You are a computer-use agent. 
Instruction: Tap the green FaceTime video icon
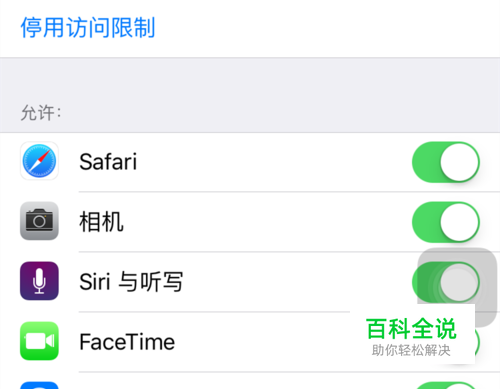39,341
